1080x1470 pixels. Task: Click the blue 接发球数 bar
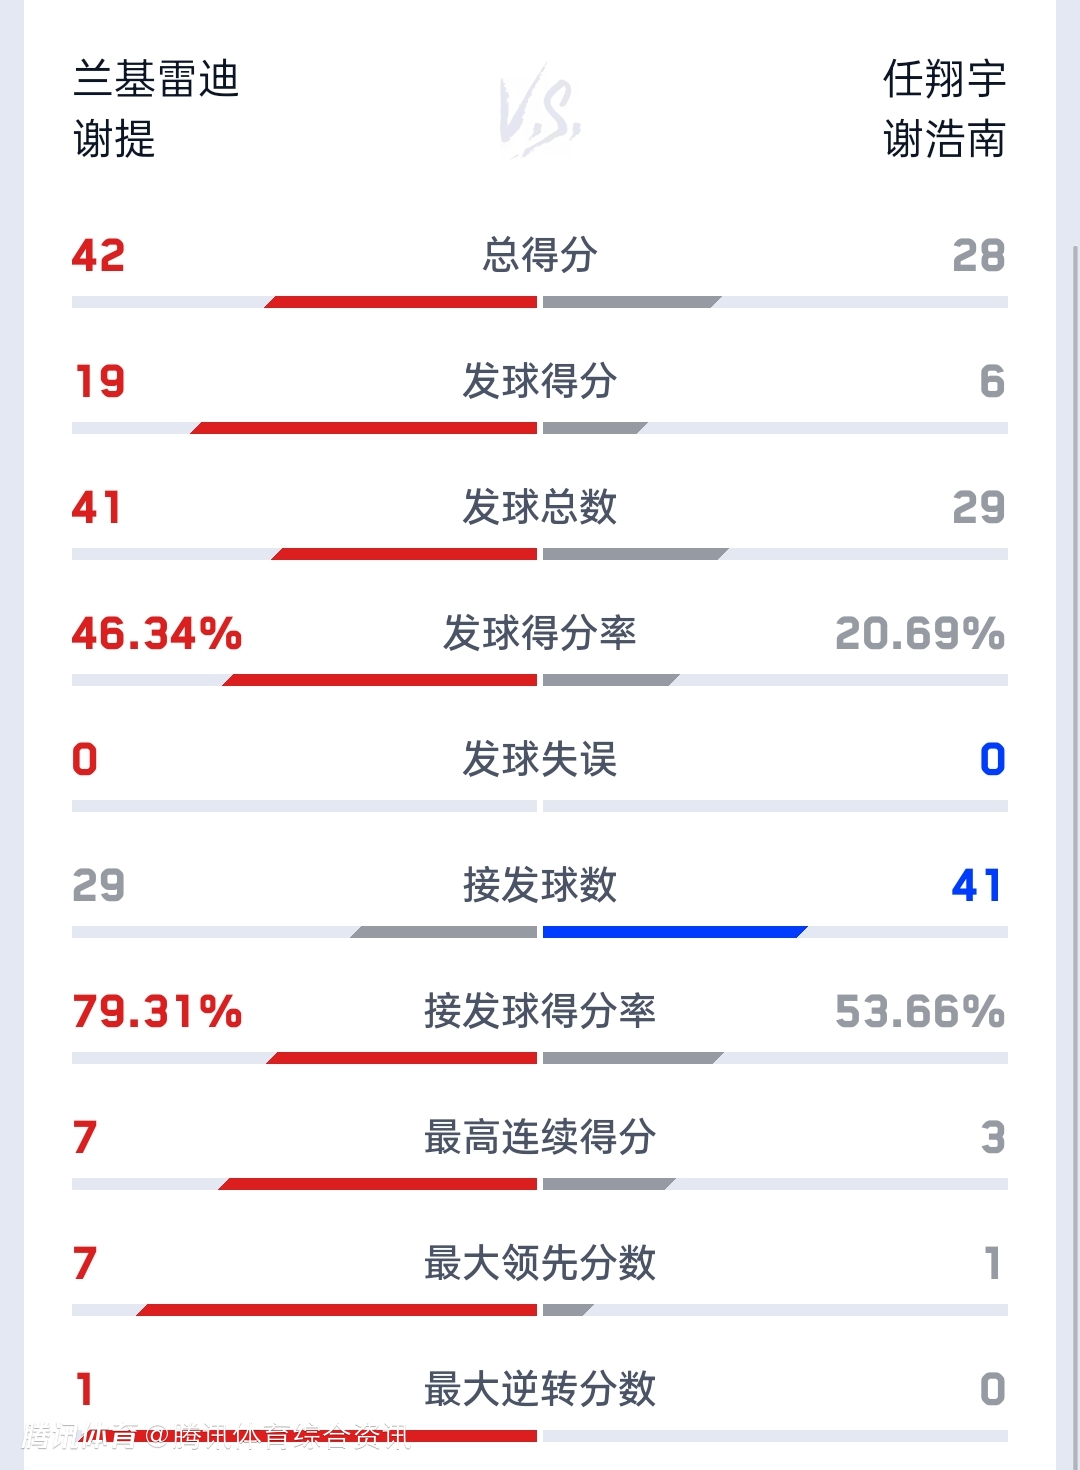(674, 932)
